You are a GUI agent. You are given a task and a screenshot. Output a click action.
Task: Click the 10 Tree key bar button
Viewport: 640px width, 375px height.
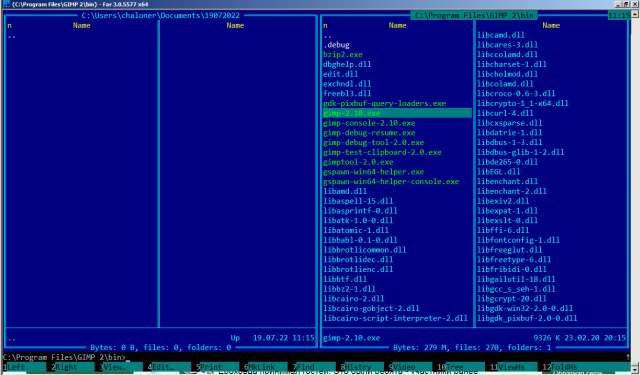point(460,367)
